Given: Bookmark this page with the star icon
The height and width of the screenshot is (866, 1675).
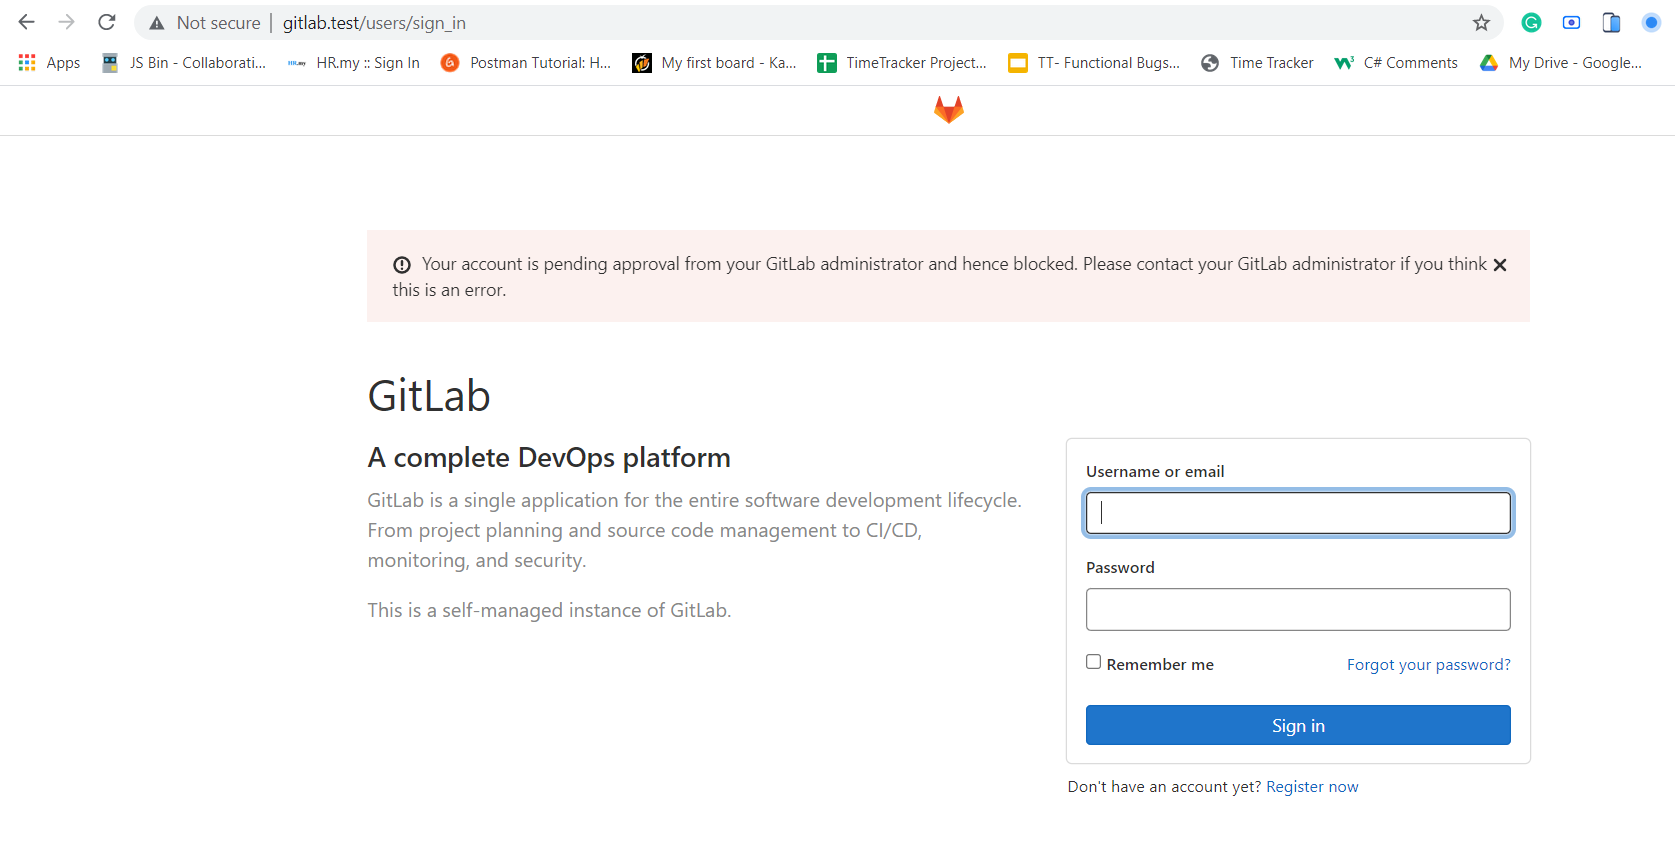Looking at the screenshot, I should 1481,23.
